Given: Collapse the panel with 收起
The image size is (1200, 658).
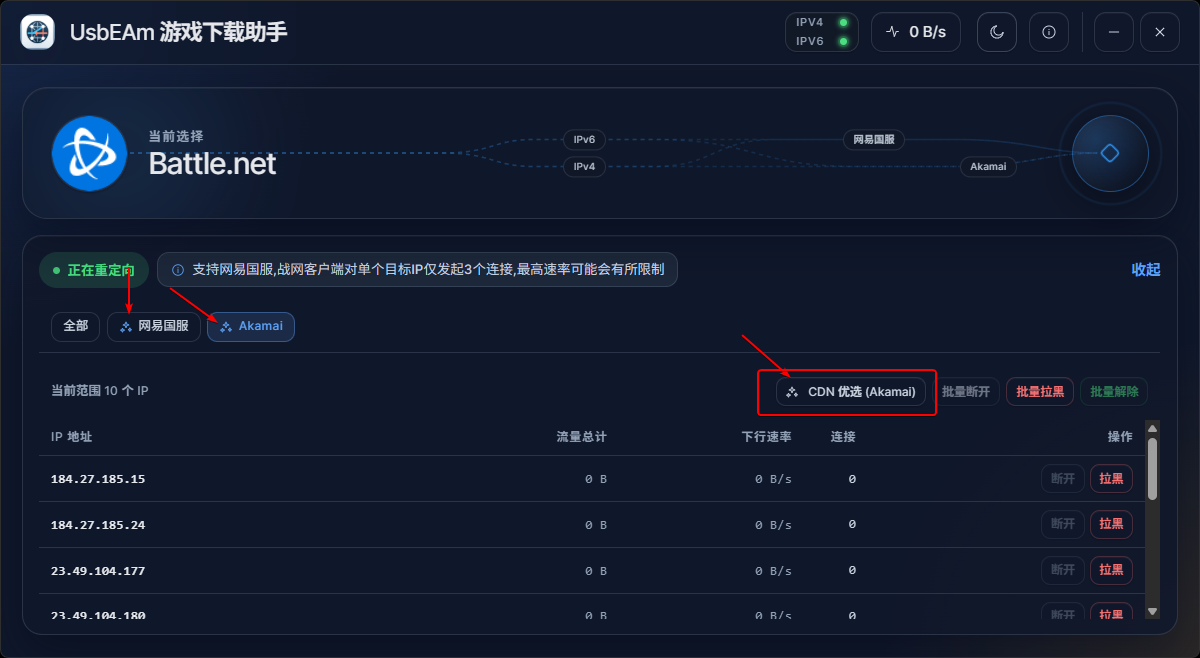Looking at the screenshot, I should tap(1145, 270).
